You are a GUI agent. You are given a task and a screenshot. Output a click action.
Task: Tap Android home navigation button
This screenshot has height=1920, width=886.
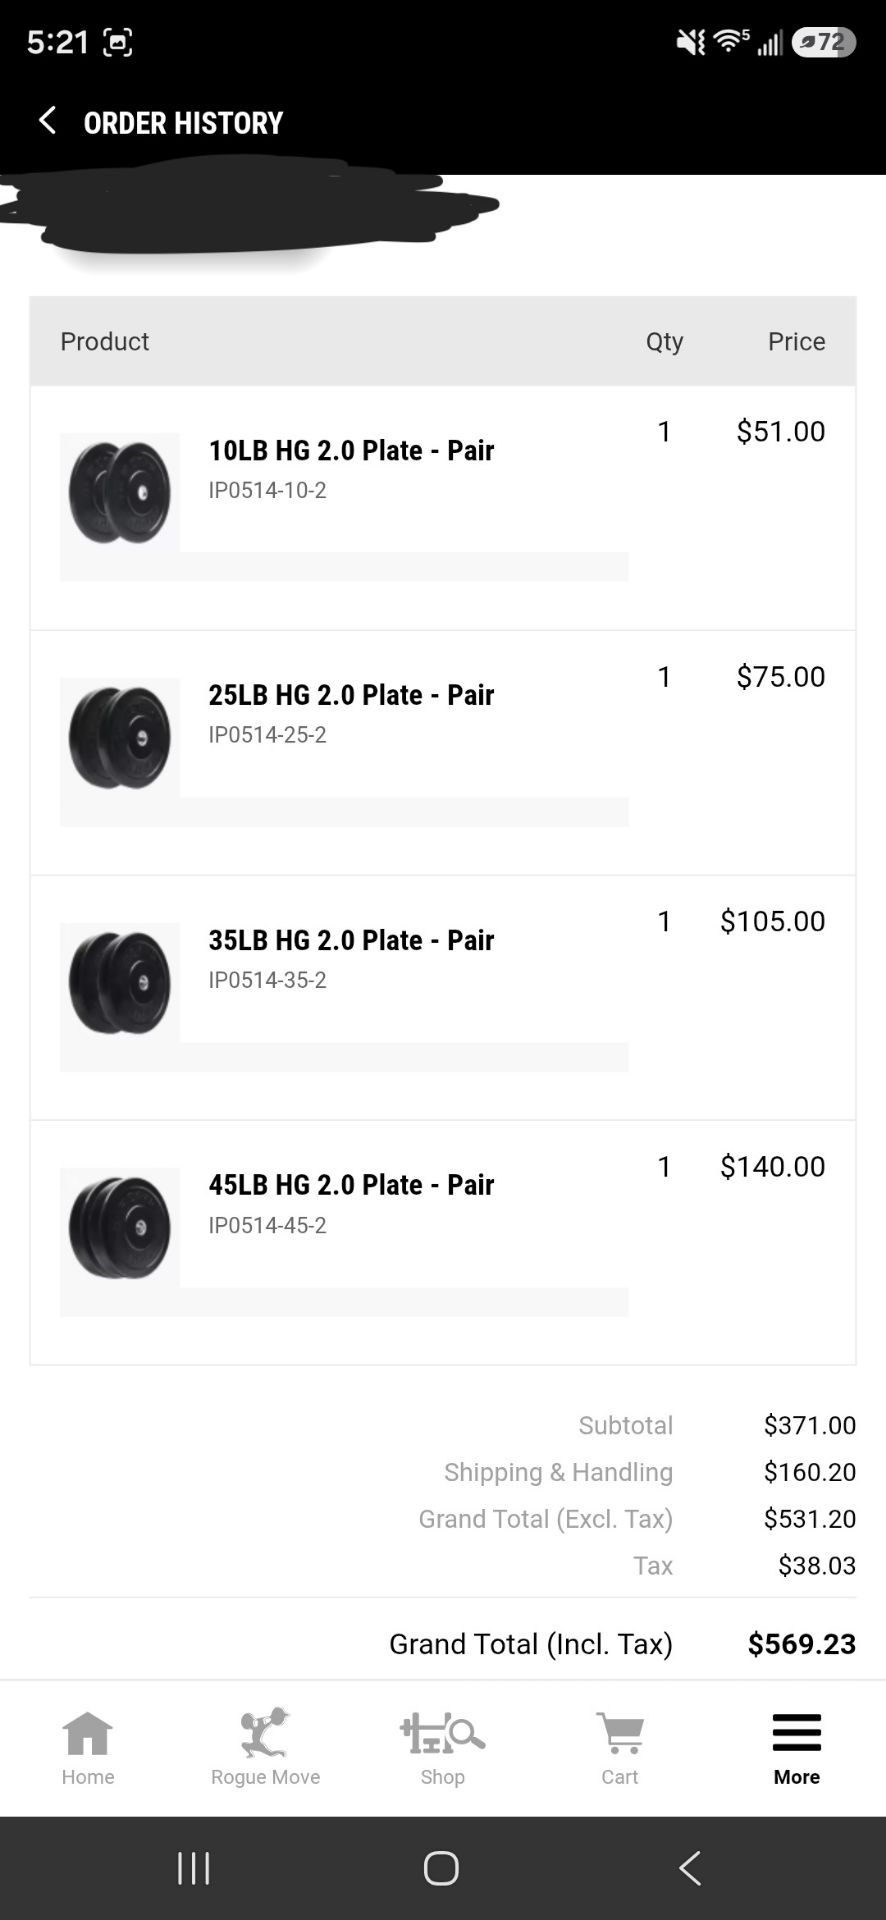pyautogui.click(x=441, y=1867)
